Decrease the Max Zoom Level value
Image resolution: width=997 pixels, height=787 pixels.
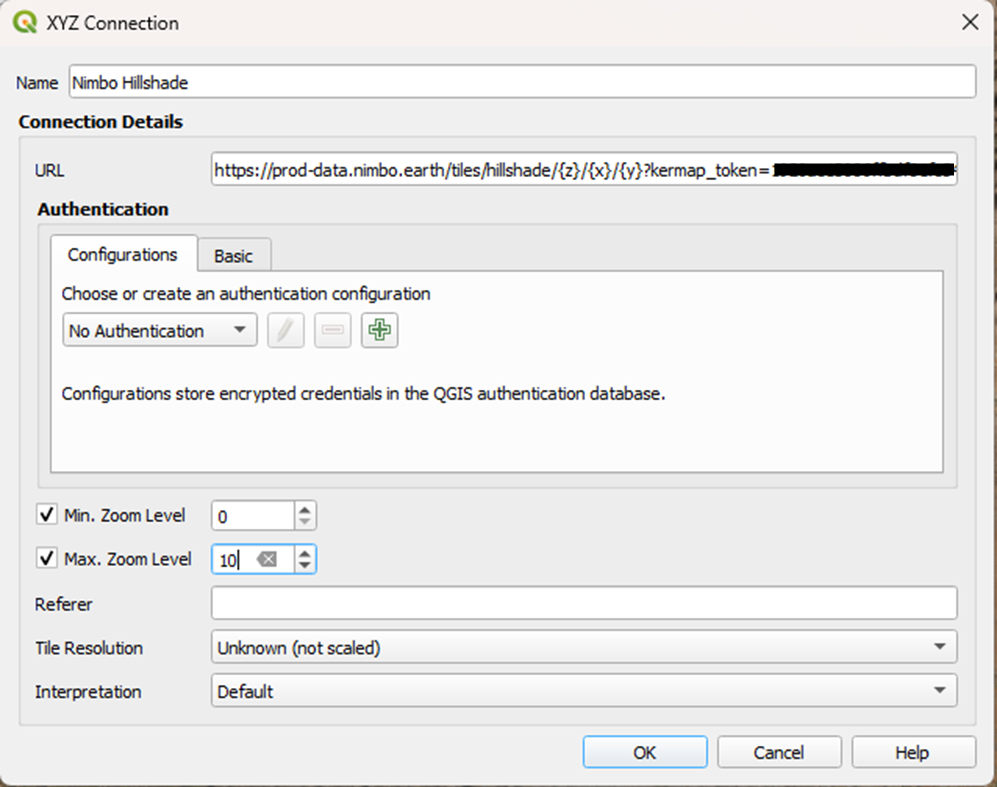tap(305, 565)
